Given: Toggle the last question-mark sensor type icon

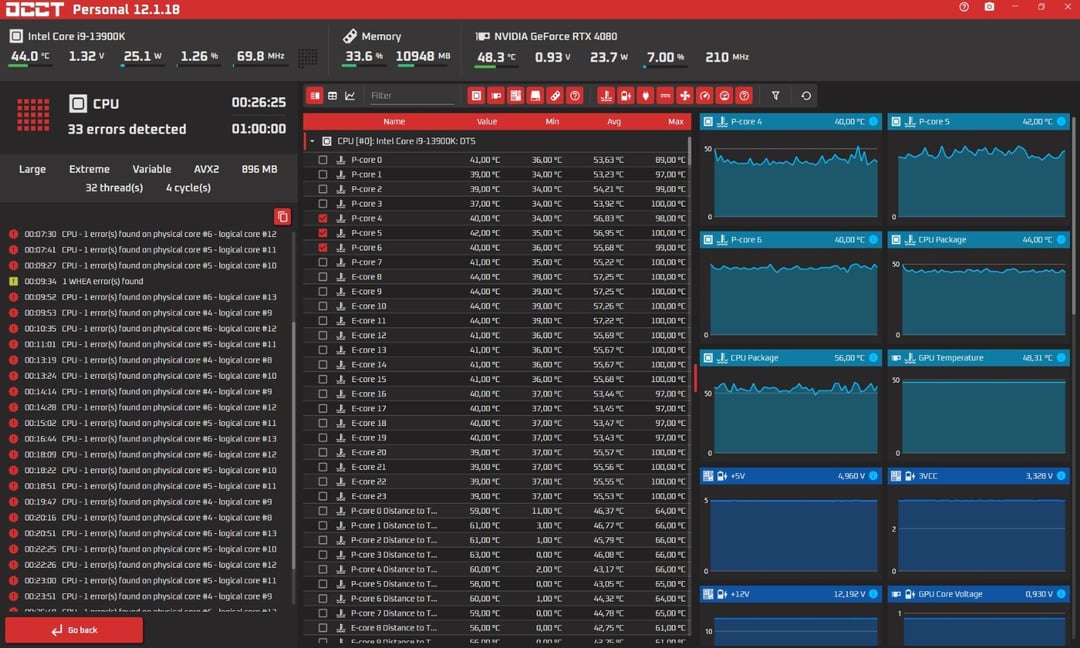Looking at the screenshot, I should [744, 96].
